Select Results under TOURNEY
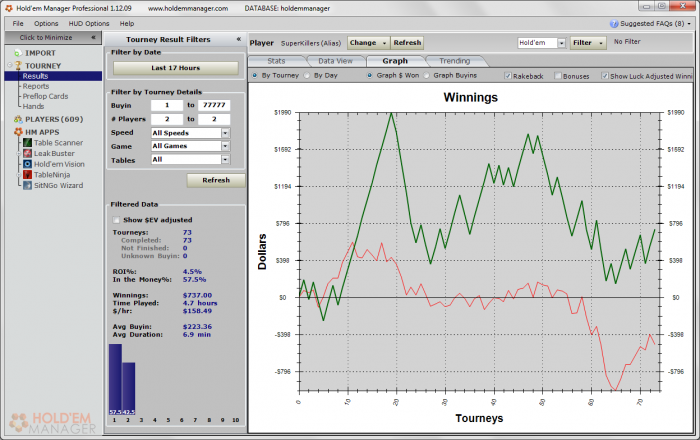The image size is (700, 440). tap(35, 76)
